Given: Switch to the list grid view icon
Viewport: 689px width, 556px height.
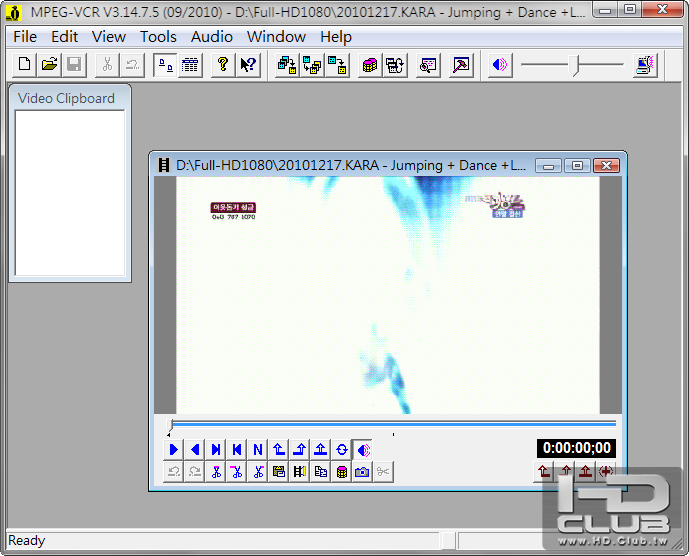Looking at the screenshot, I should click(x=190, y=65).
